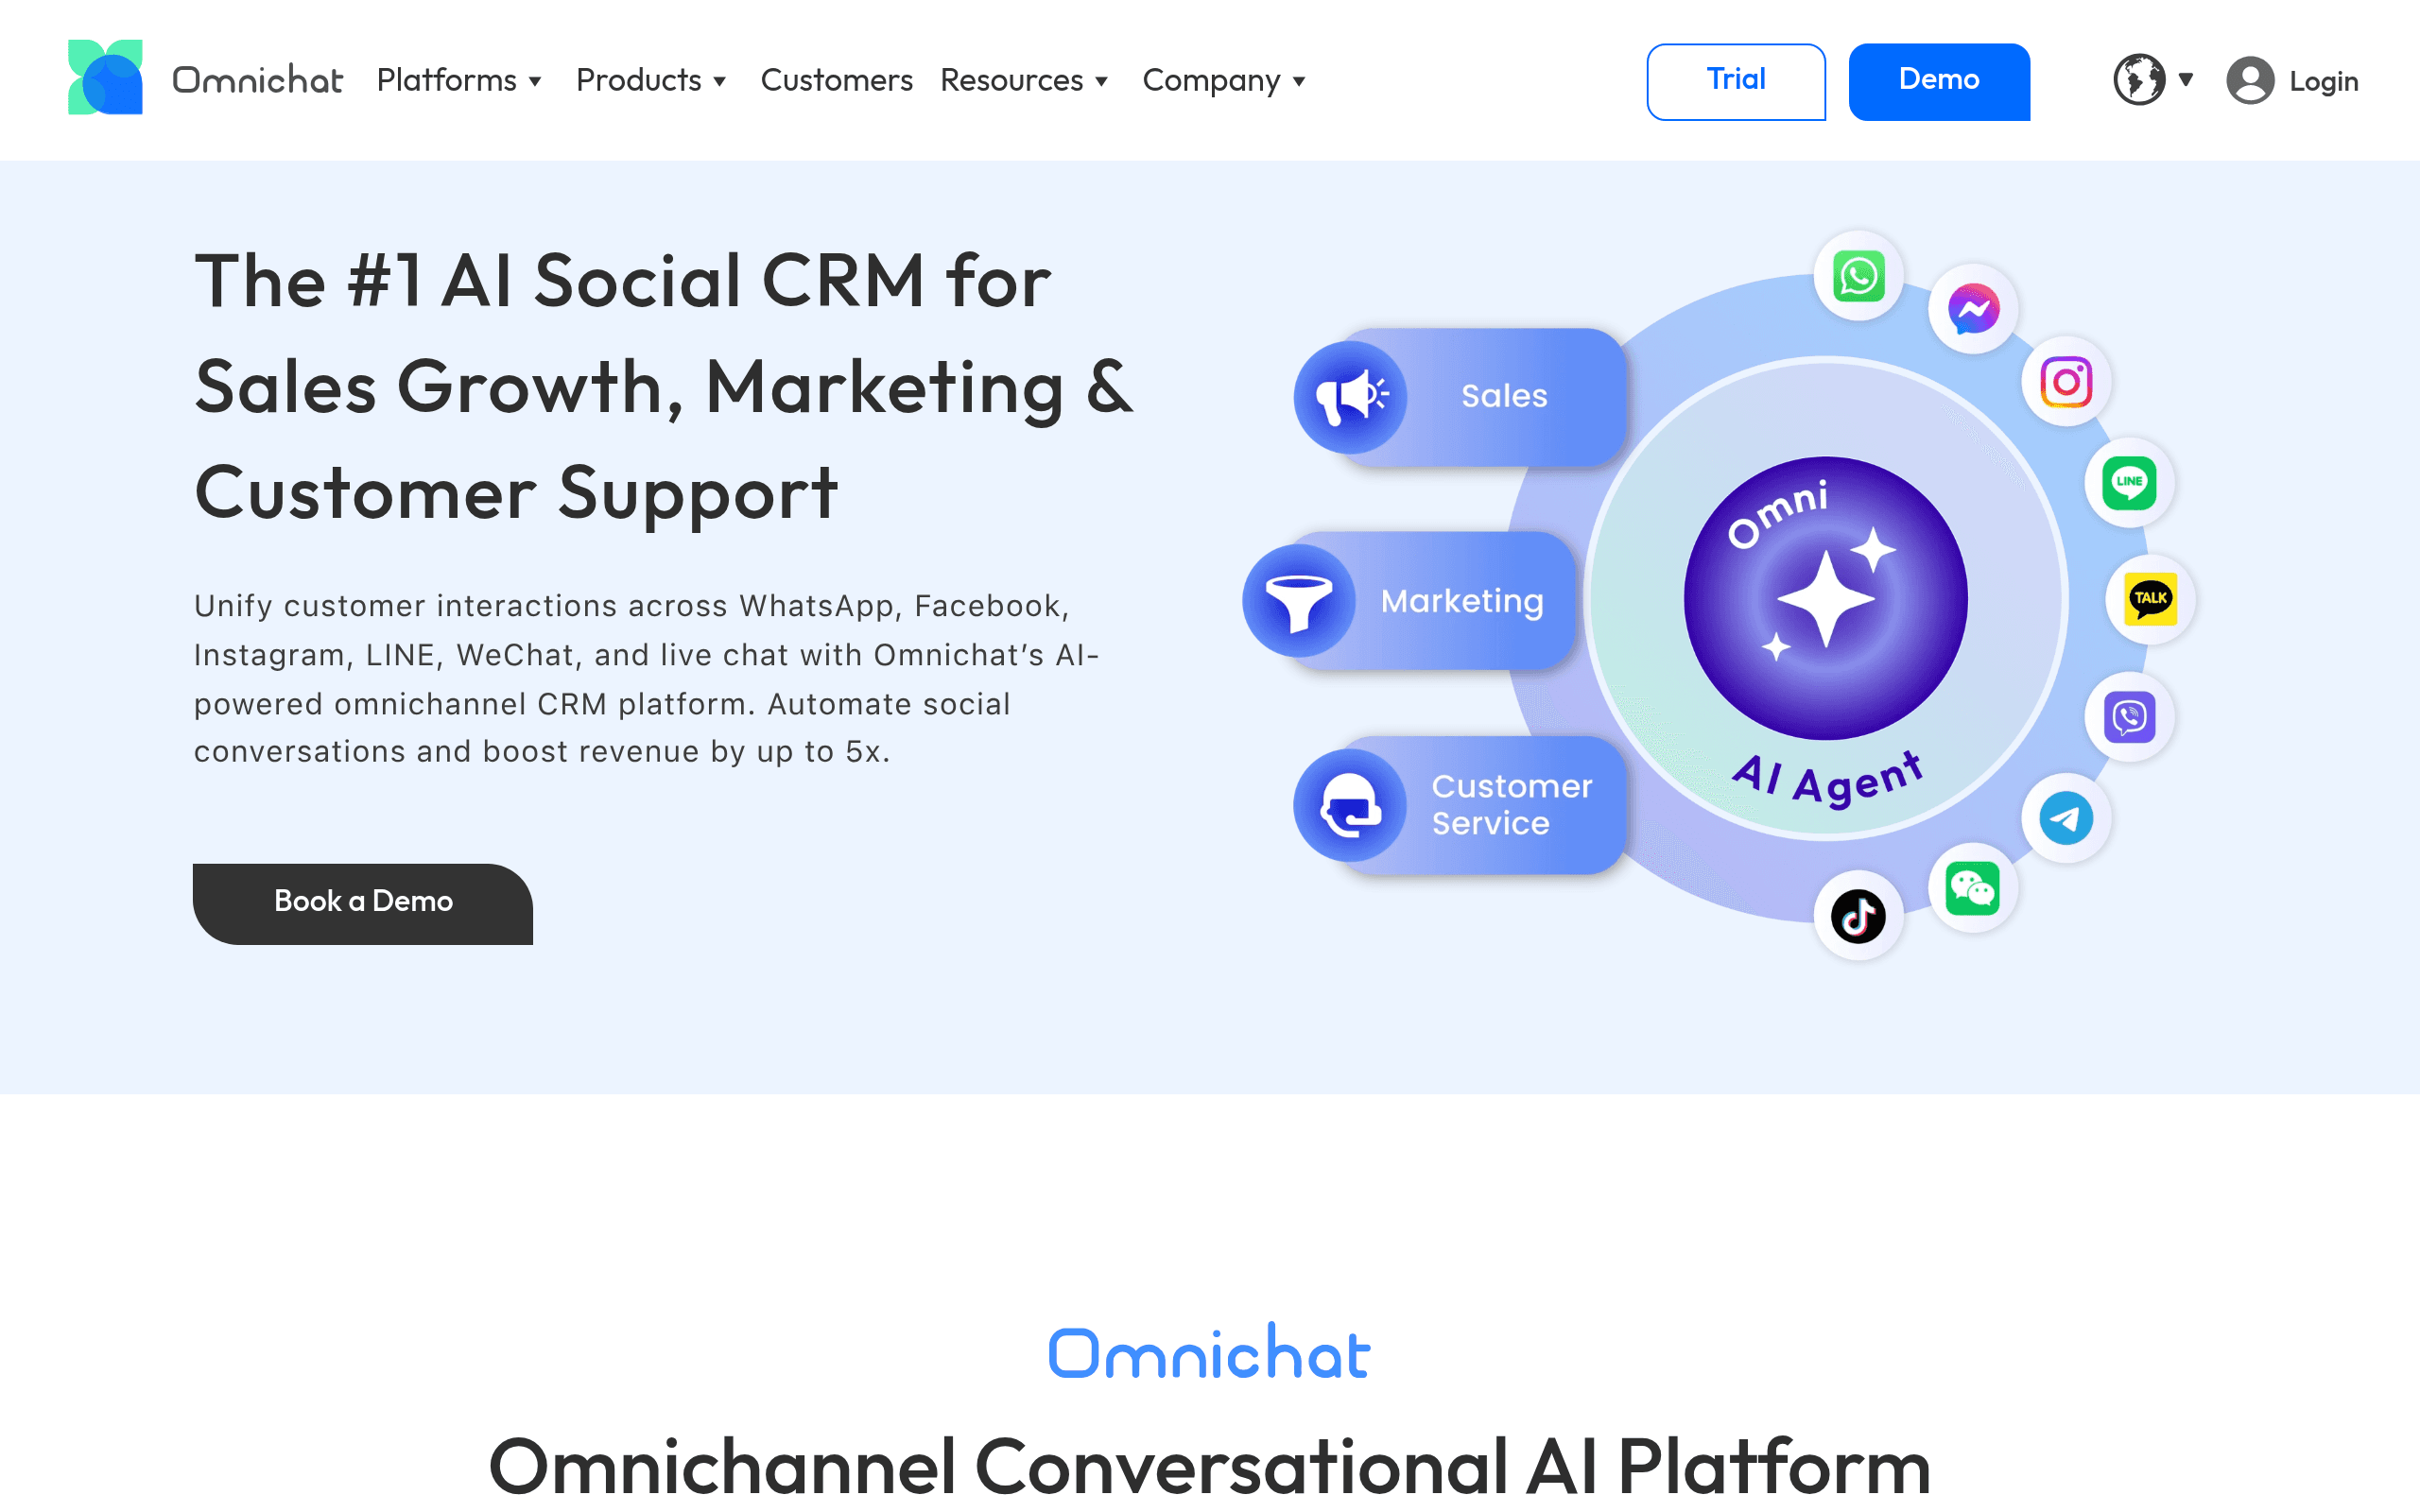2420x1512 pixels.
Task: Go to the Customers page
Action: [x=836, y=80]
